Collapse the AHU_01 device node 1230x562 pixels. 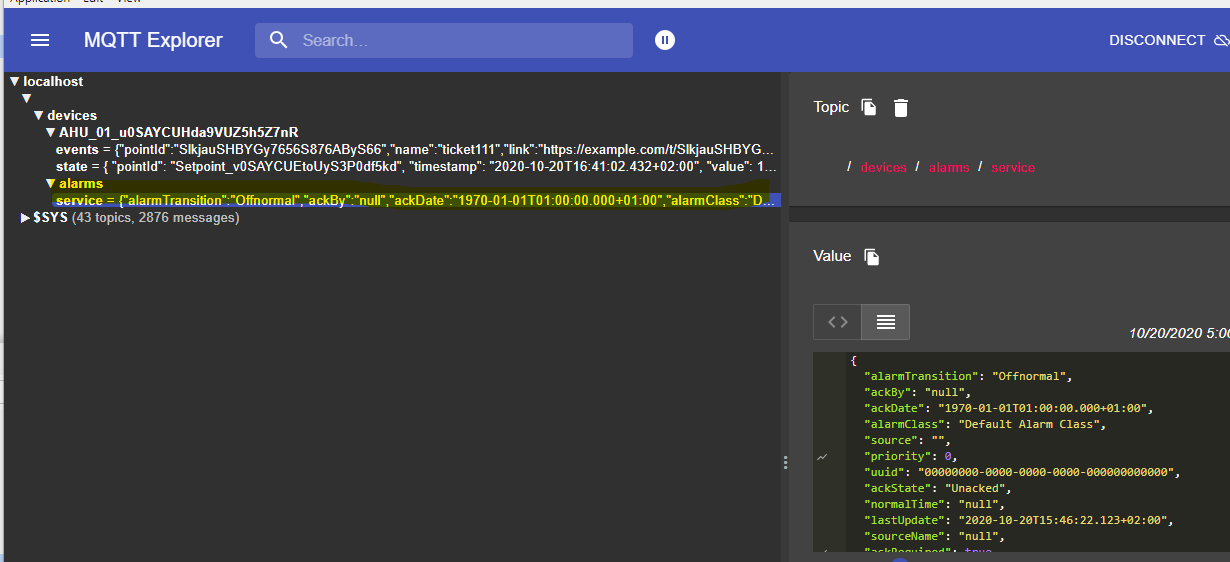(x=51, y=133)
